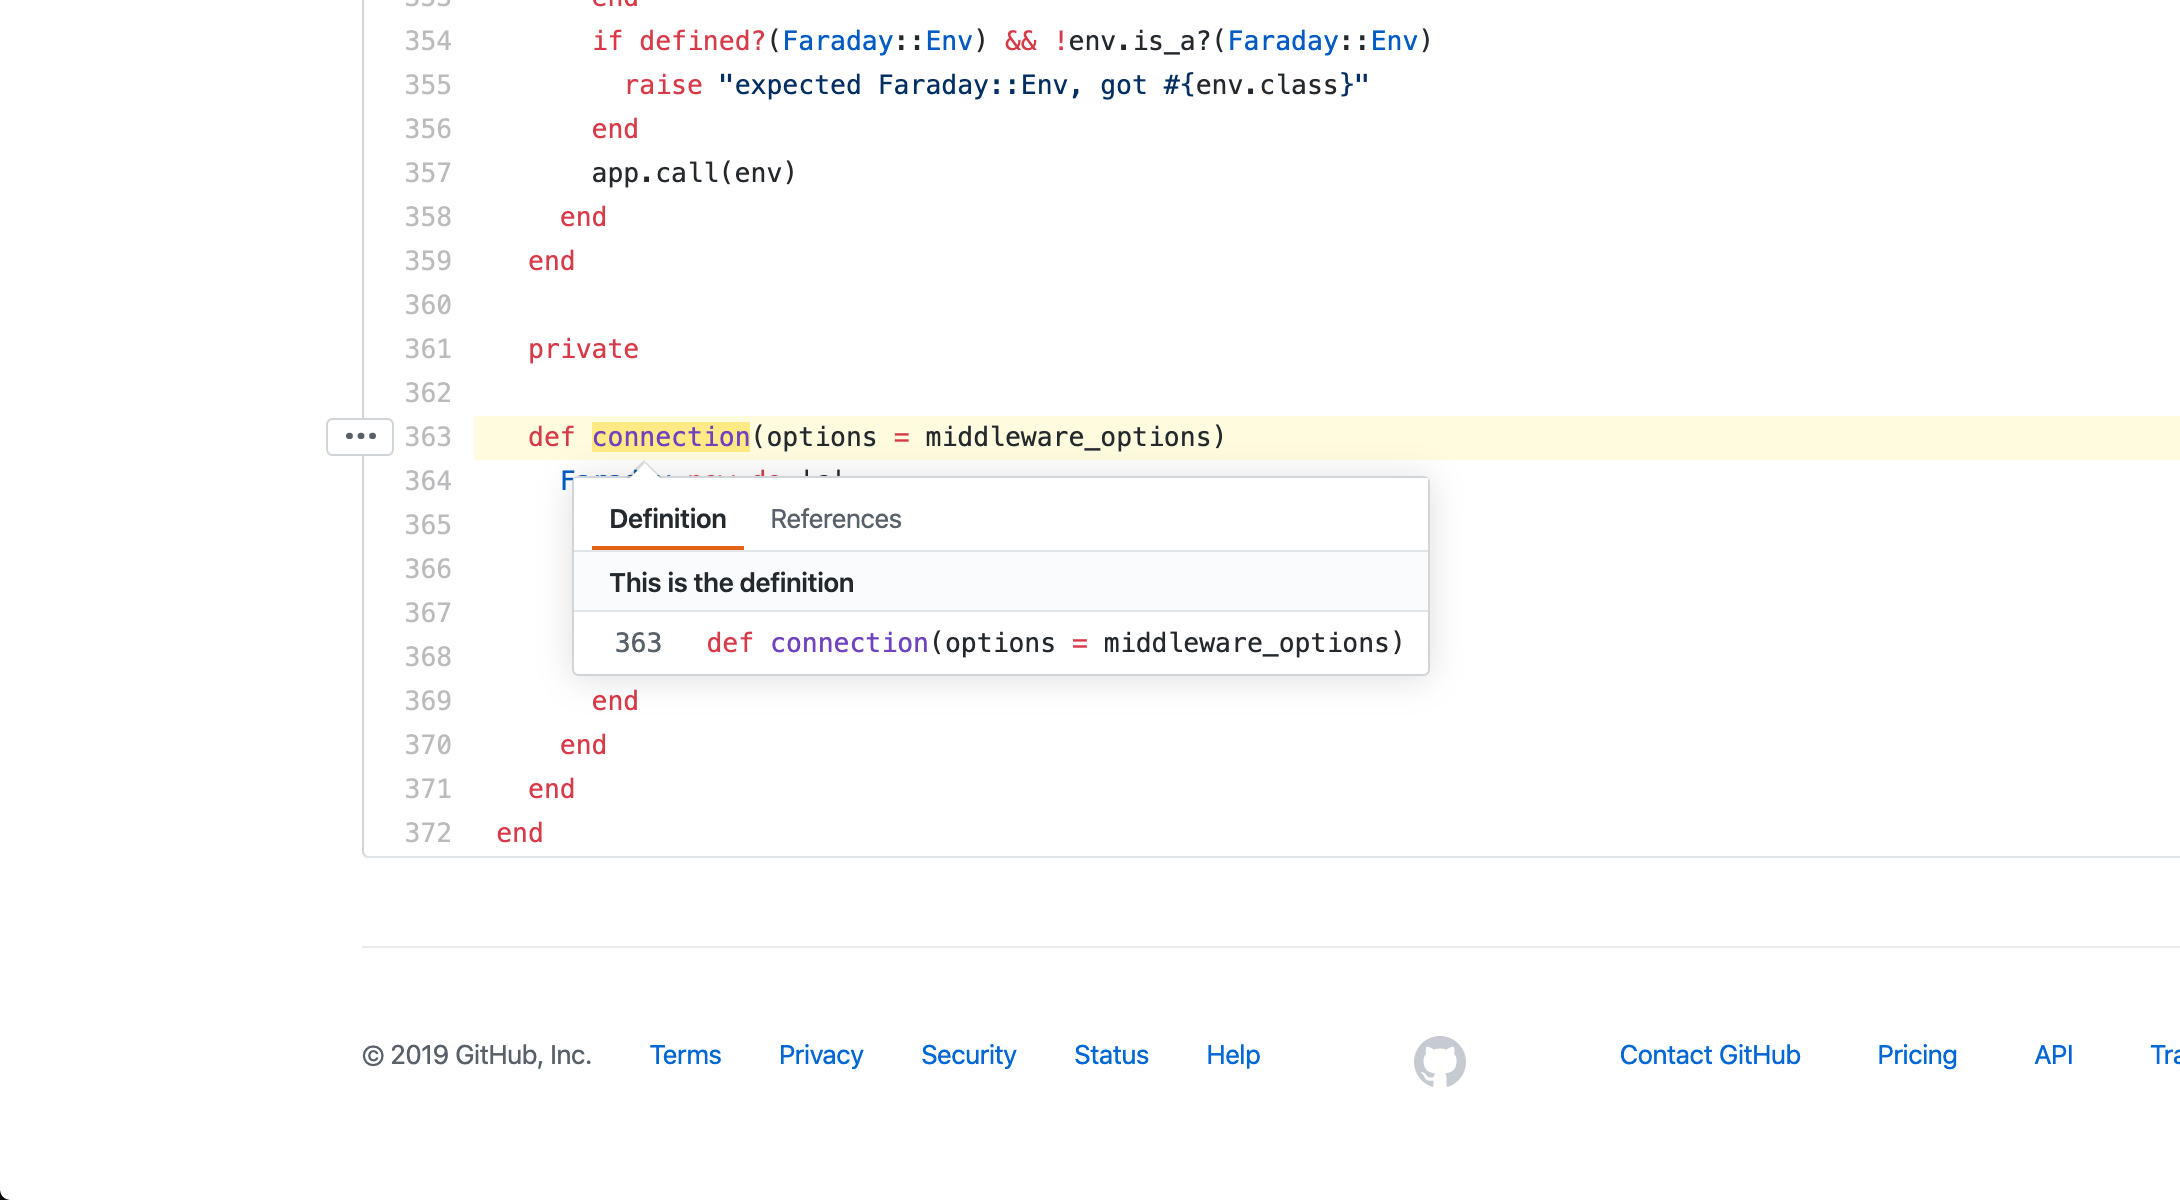The height and width of the screenshot is (1200, 2180).
Task: Open the Terms footer link
Action: tap(685, 1055)
